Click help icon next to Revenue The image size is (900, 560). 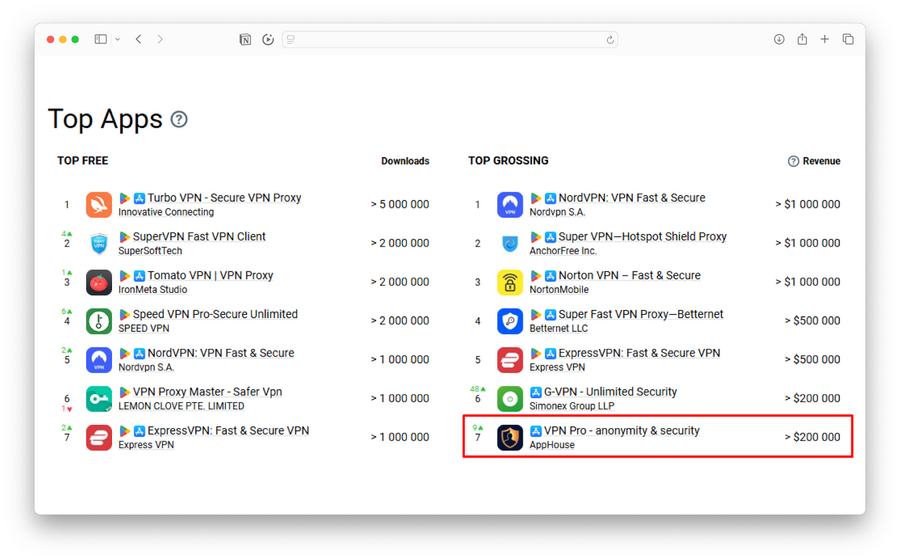pyautogui.click(x=793, y=161)
